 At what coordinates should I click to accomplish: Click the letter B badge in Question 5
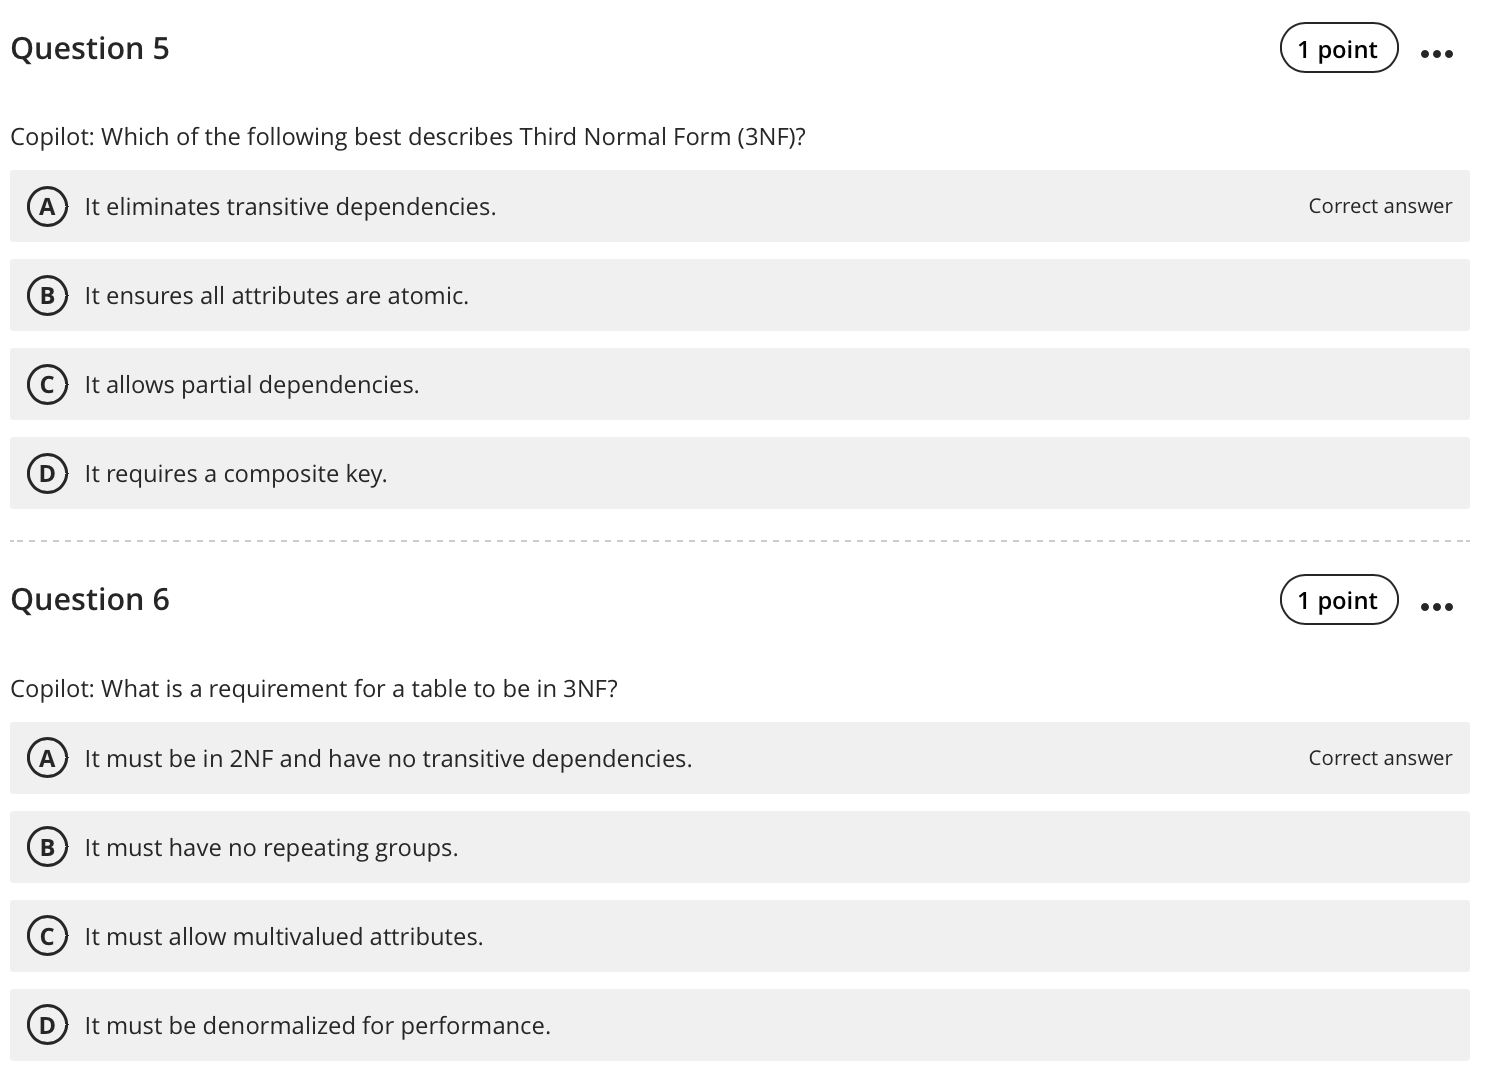tap(47, 296)
